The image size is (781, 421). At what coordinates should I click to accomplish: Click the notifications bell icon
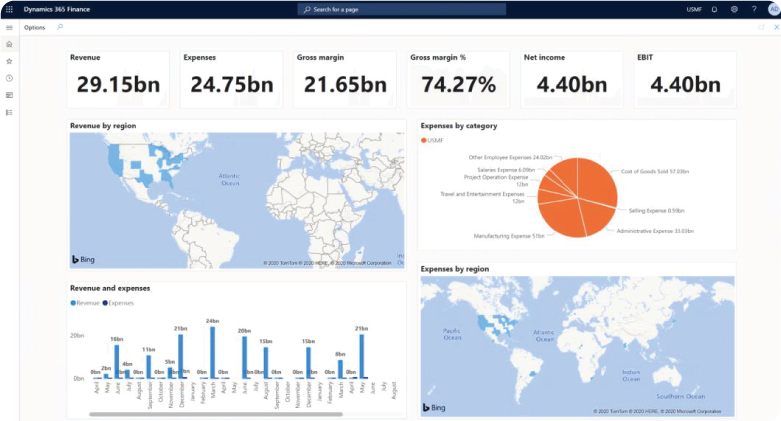pos(714,9)
